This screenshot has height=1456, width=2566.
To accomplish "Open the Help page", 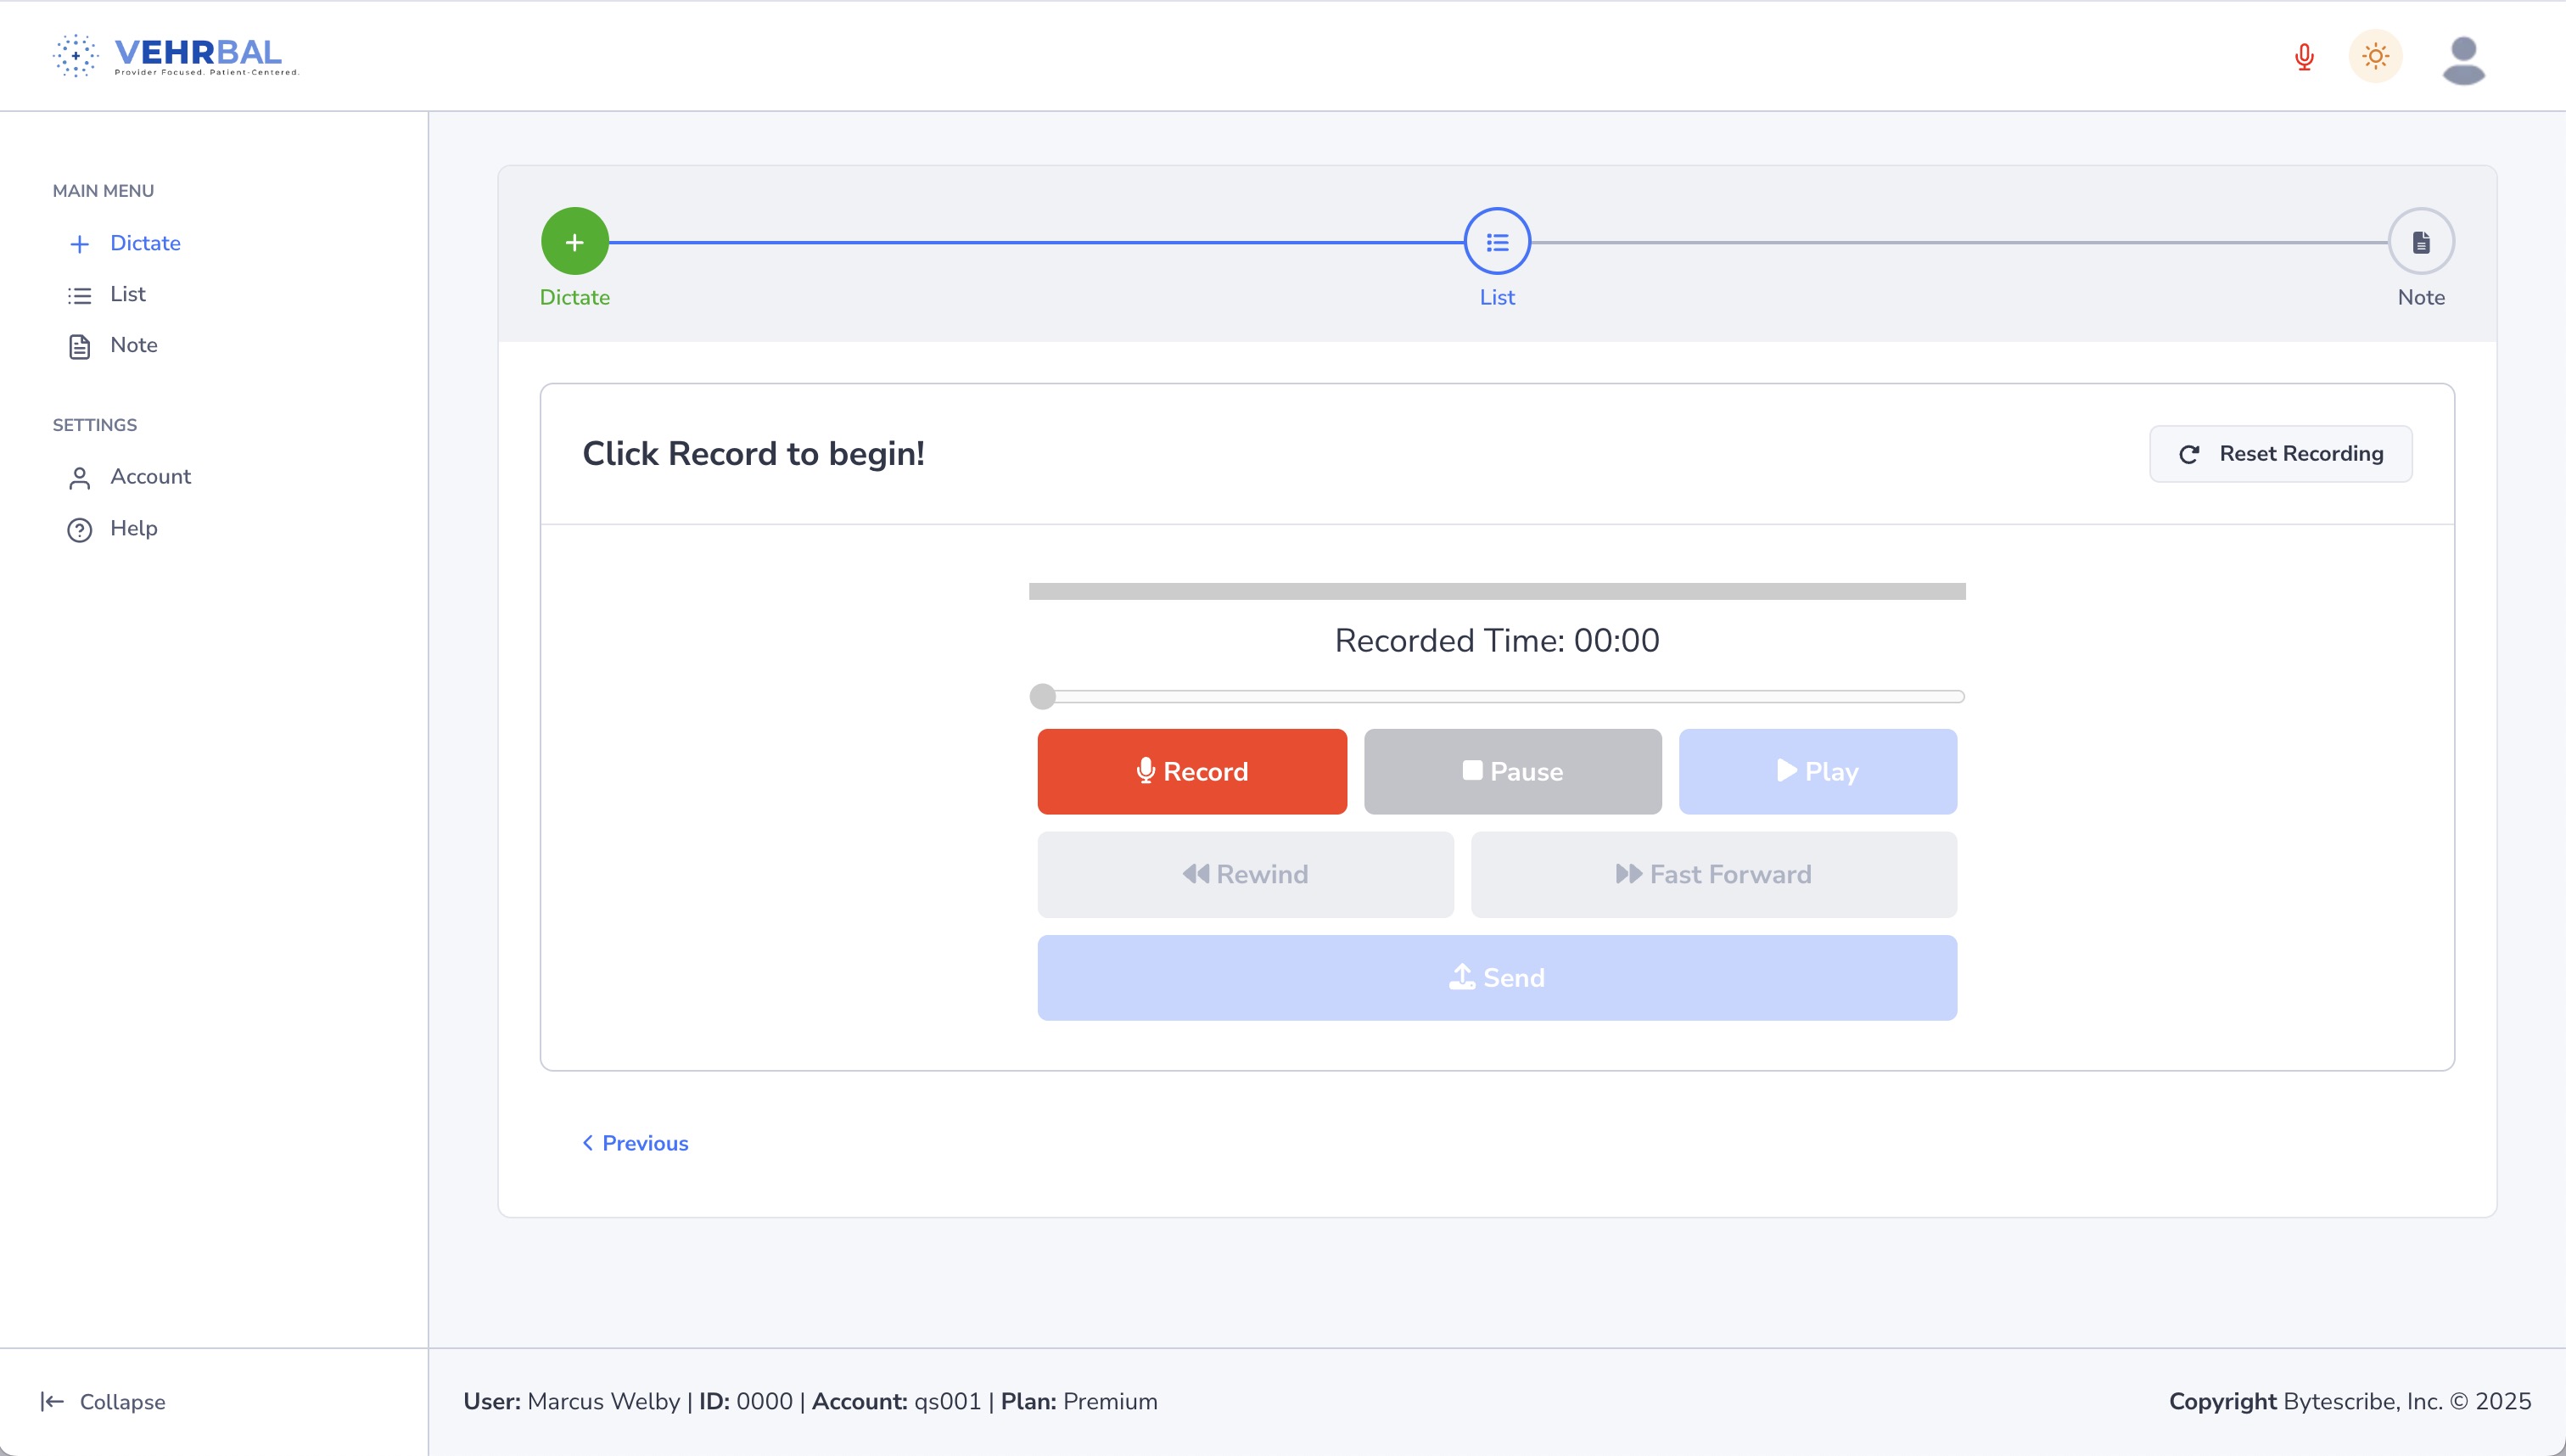I will point(133,528).
